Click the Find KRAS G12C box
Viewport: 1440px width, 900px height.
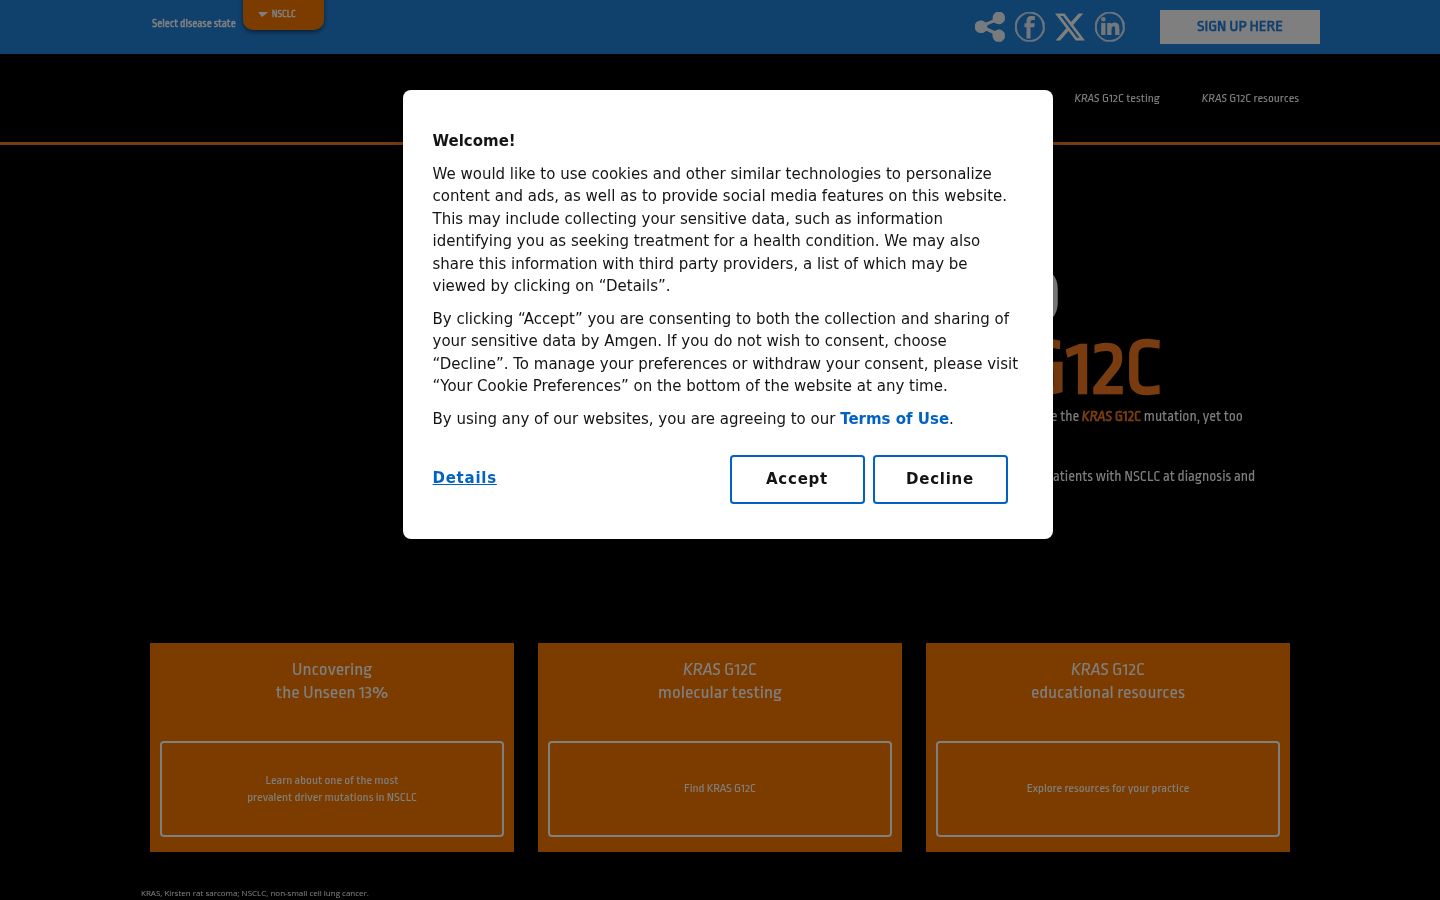[x=720, y=789]
